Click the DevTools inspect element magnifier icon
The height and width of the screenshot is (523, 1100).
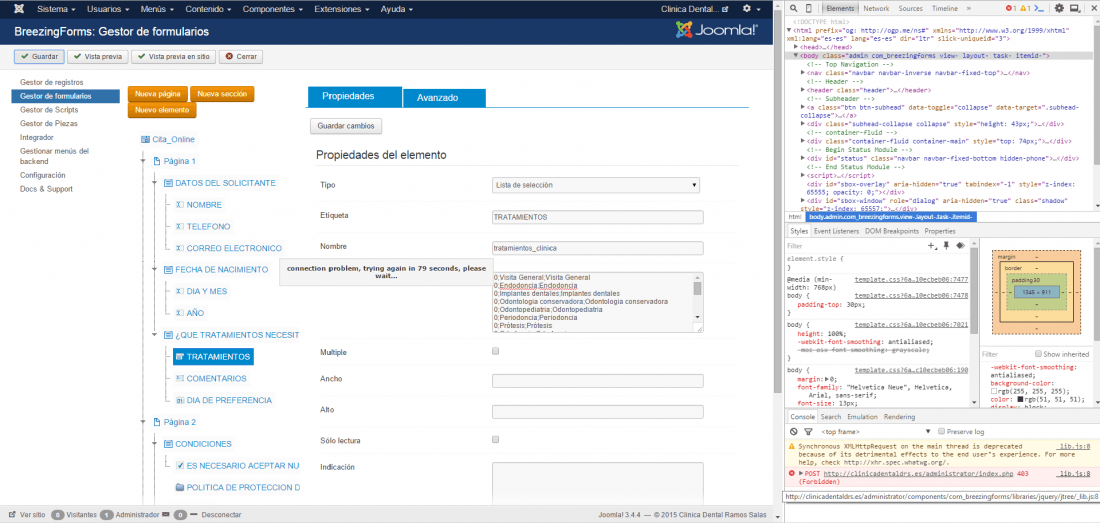tap(793, 8)
